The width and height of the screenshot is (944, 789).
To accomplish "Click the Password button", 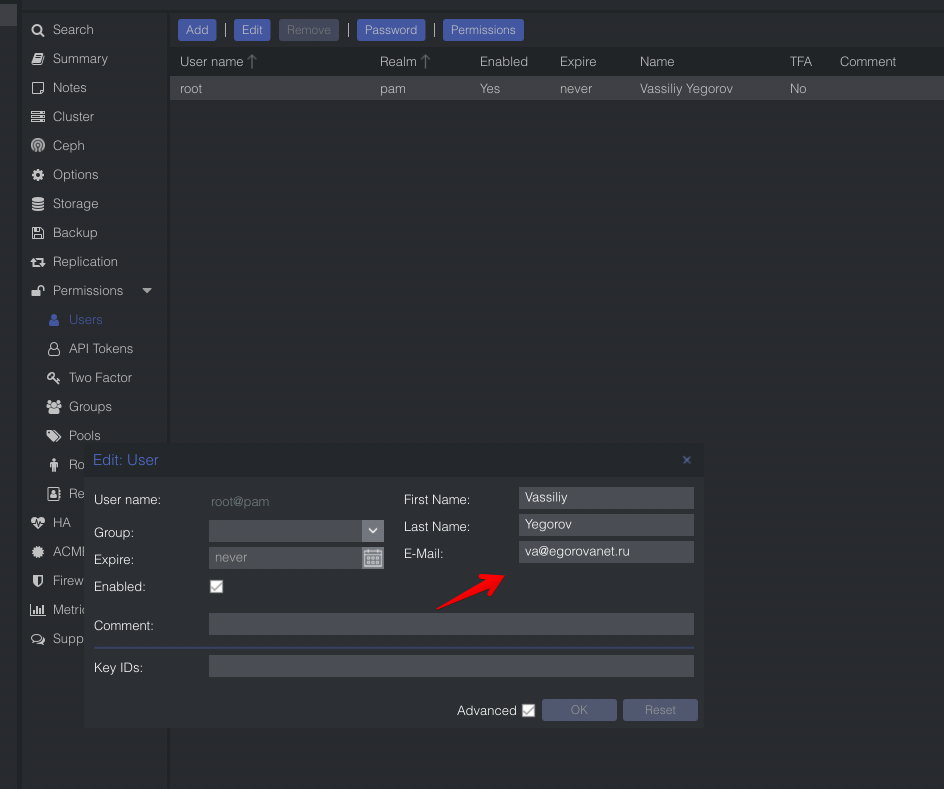I will (391, 30).
